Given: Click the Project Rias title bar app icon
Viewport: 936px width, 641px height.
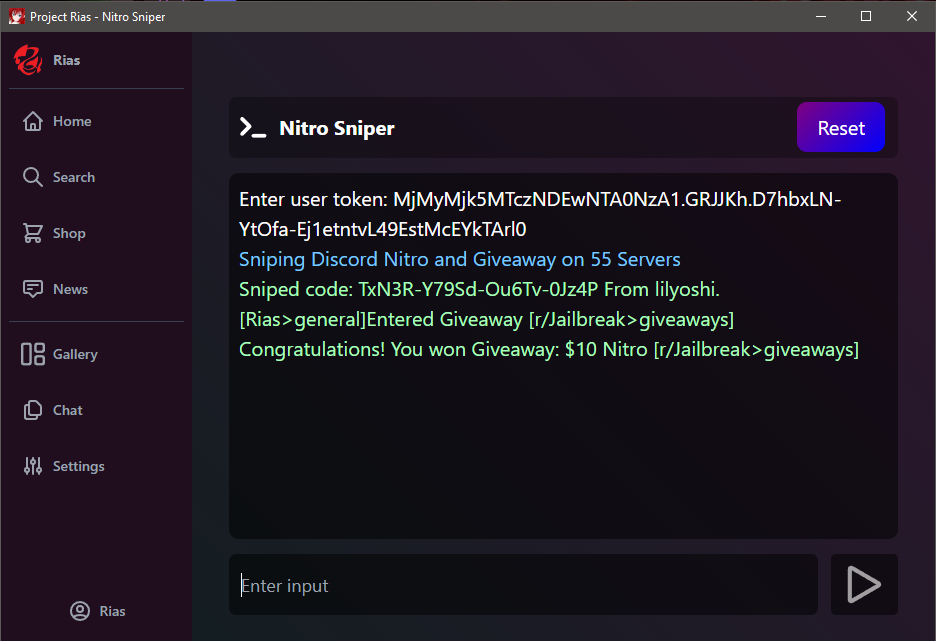Looking at the screenshot, I should pyautogui.click(x=16, y=16).
